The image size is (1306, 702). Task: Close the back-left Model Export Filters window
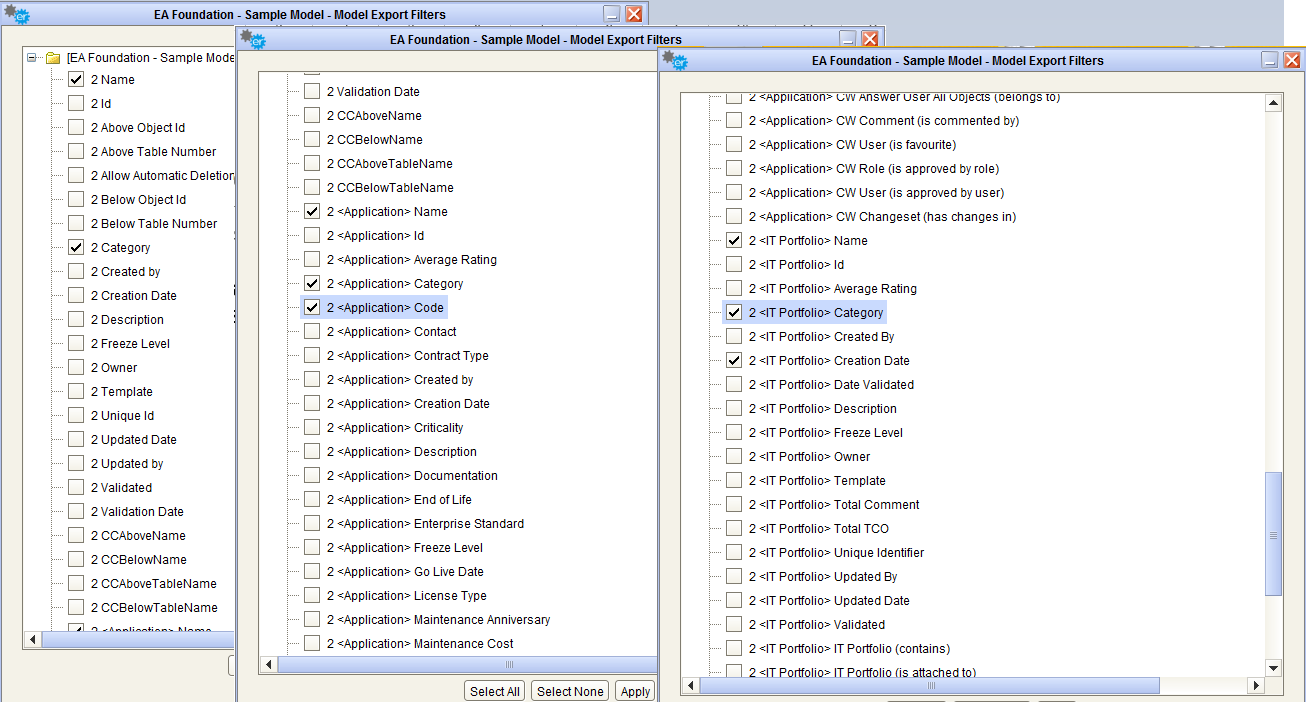click(x=634, y=14)
